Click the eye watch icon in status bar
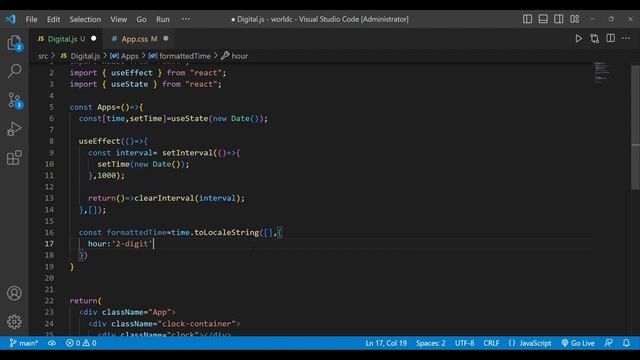This screenshot has height=360, width=640. click(x=52, y=343)
